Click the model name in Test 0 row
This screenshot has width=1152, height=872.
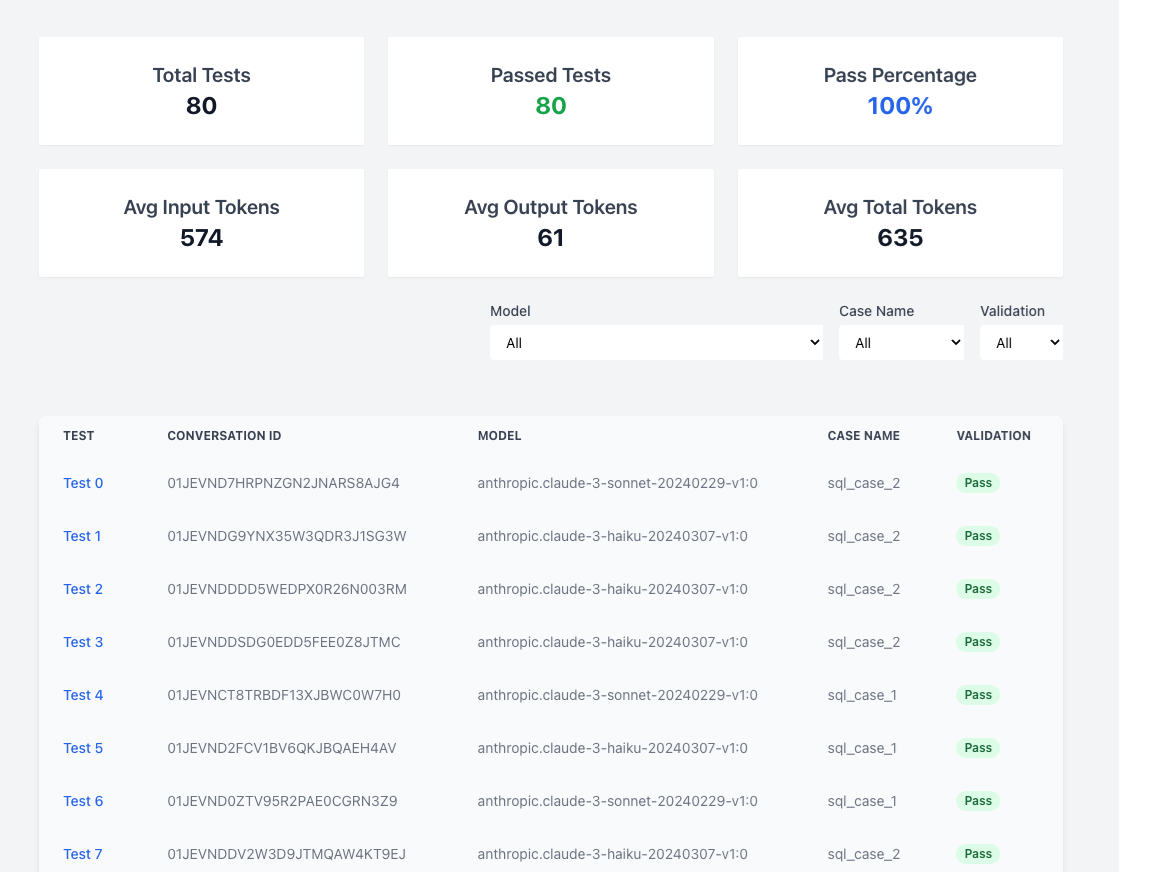[617, 483]
